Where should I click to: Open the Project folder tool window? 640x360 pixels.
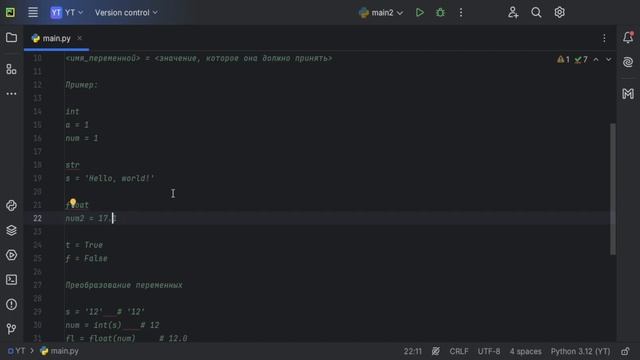click(11, 38)
